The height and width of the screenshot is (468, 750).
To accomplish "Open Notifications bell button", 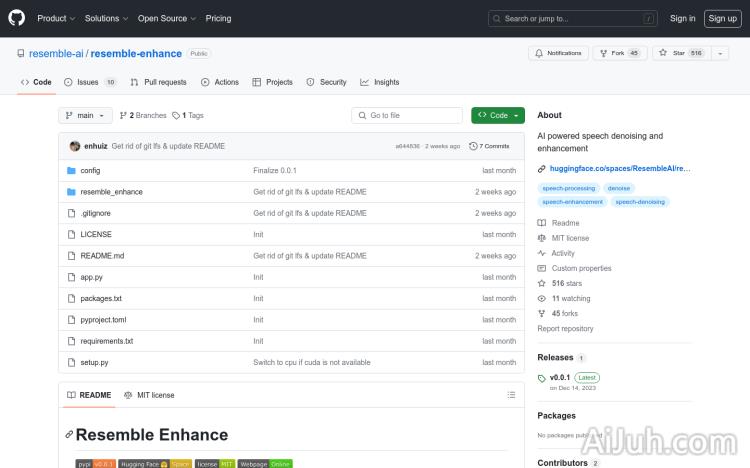I will click(x=558, y=53).
